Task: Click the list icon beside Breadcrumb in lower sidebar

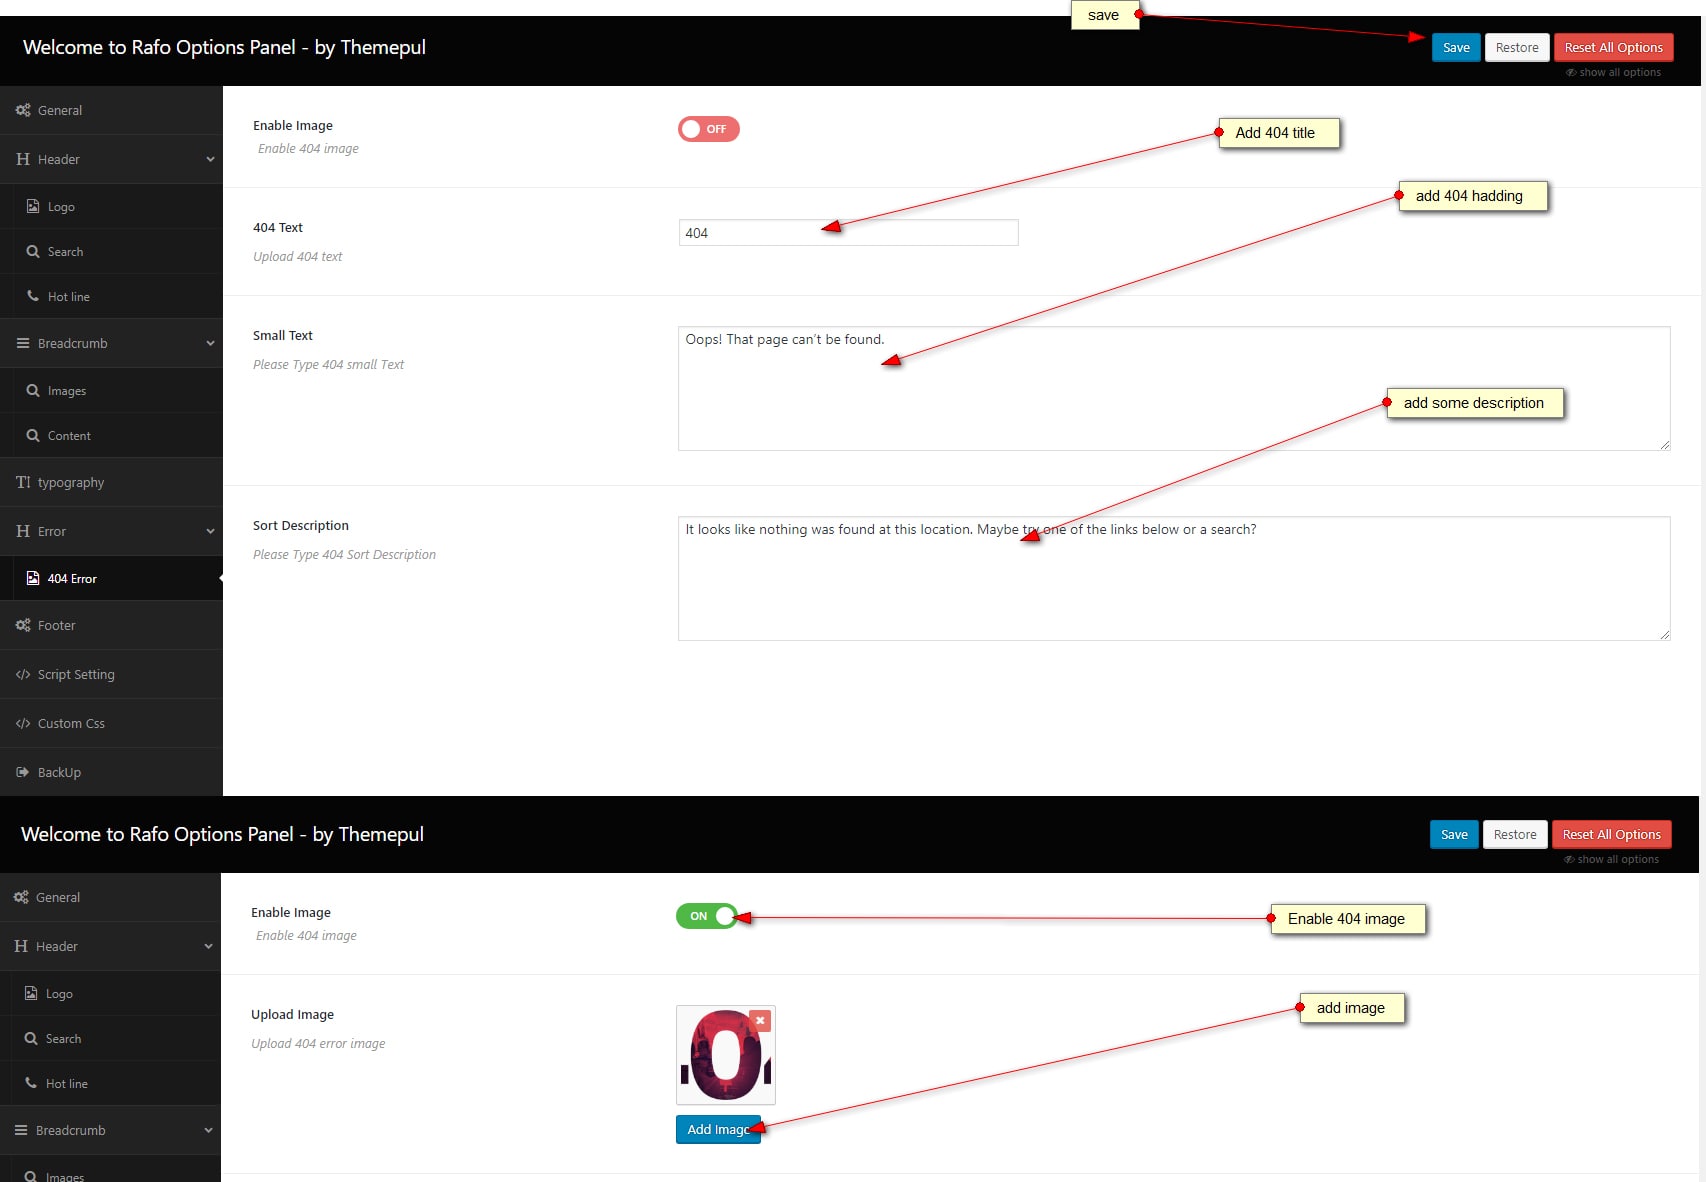Action: 21,1130
